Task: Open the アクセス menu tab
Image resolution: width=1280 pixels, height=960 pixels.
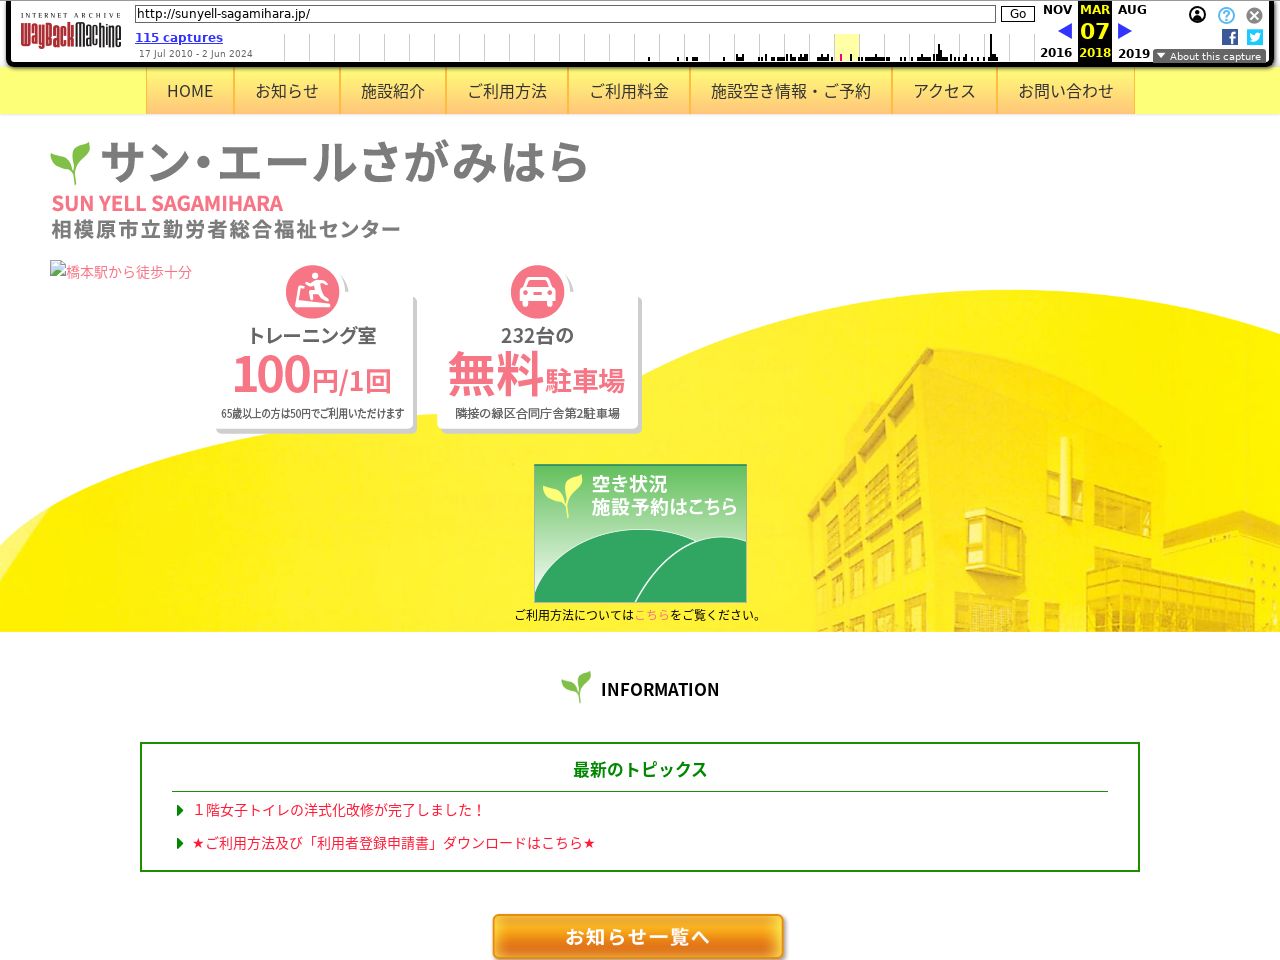Action: pos(944,91)
